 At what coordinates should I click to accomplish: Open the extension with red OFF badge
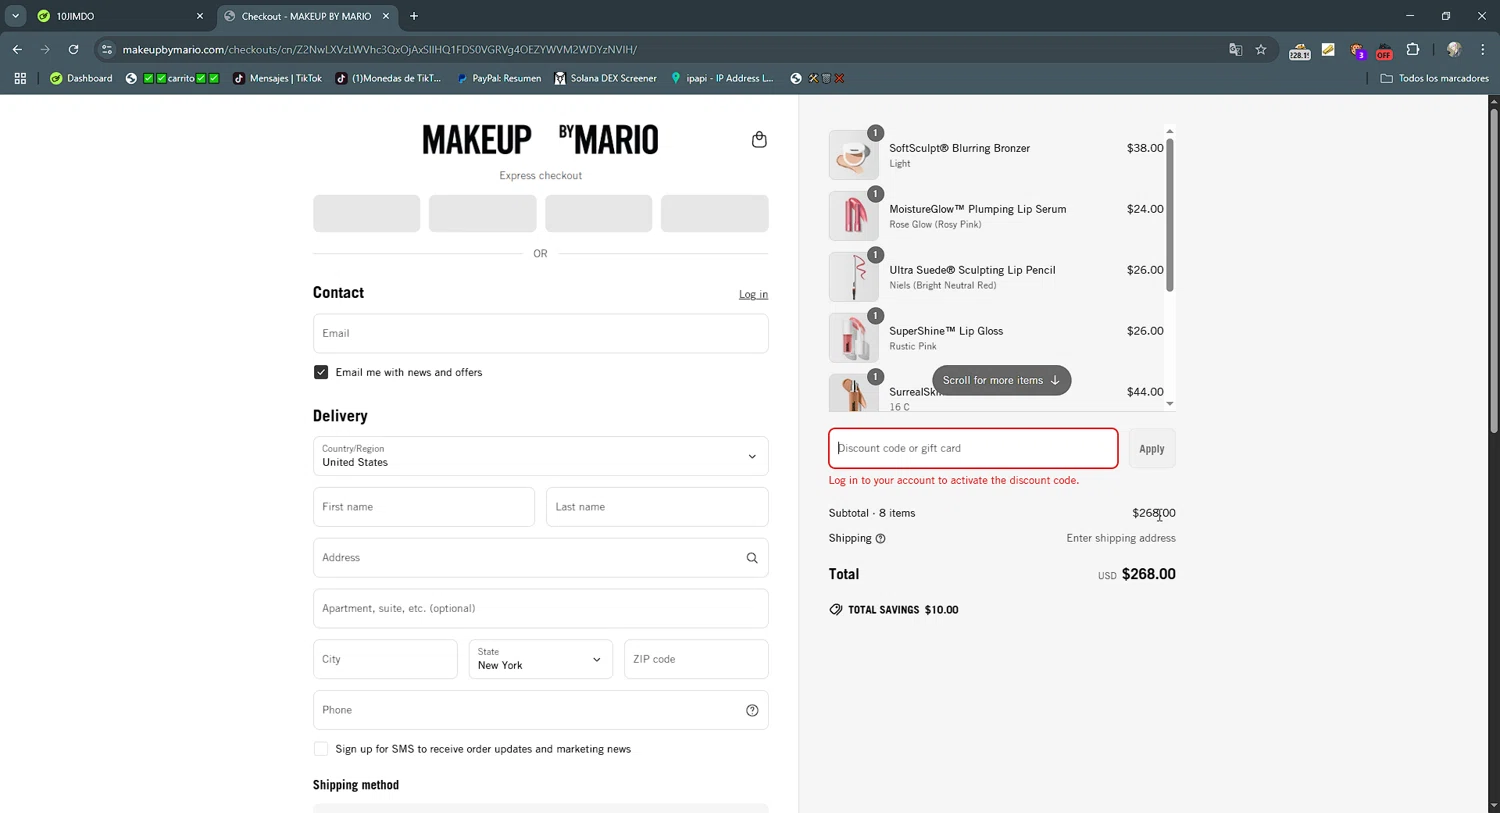click(1384, 50)
